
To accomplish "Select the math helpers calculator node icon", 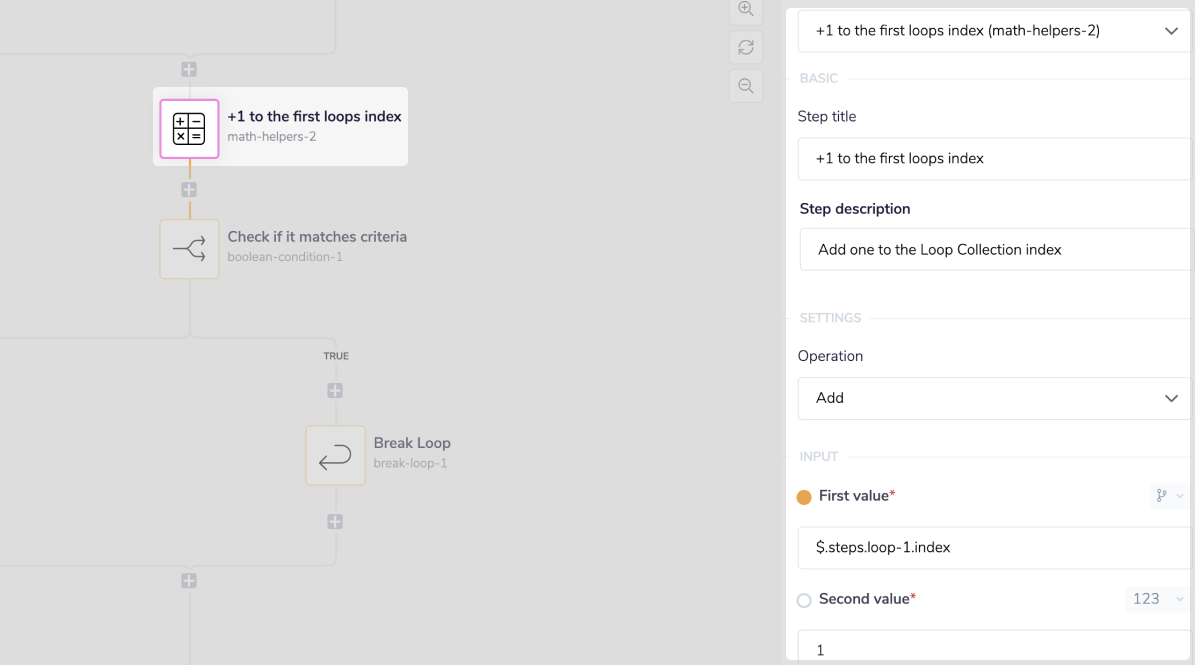I will click(189, 129).
